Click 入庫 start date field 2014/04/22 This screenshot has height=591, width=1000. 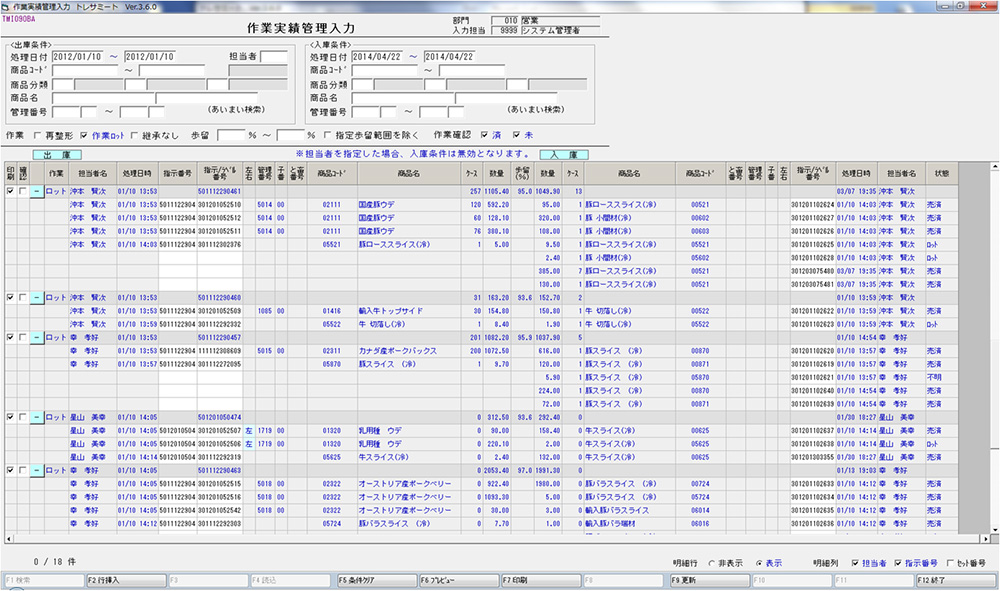click(x=377, y=57)
